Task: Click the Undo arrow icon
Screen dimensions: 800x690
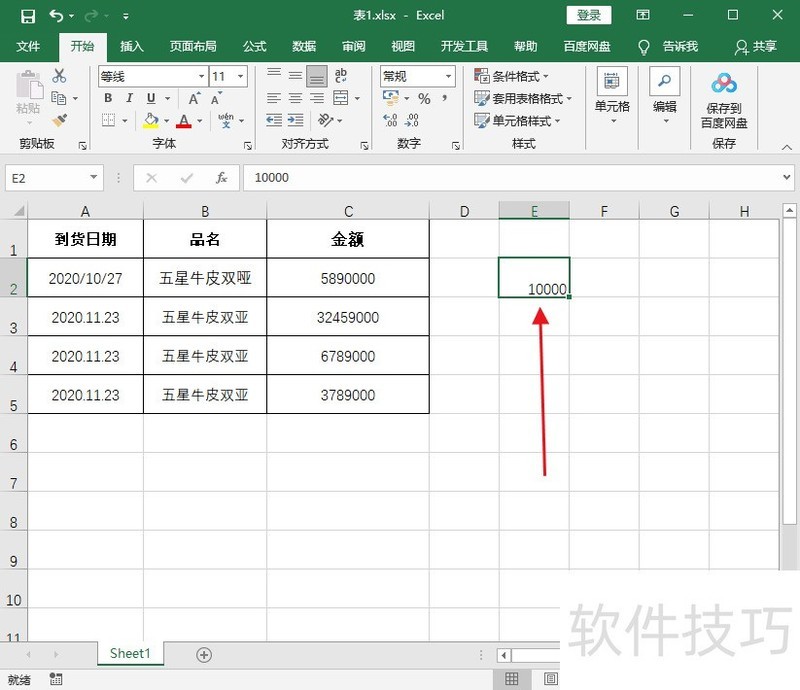Action: click(56, 16)
